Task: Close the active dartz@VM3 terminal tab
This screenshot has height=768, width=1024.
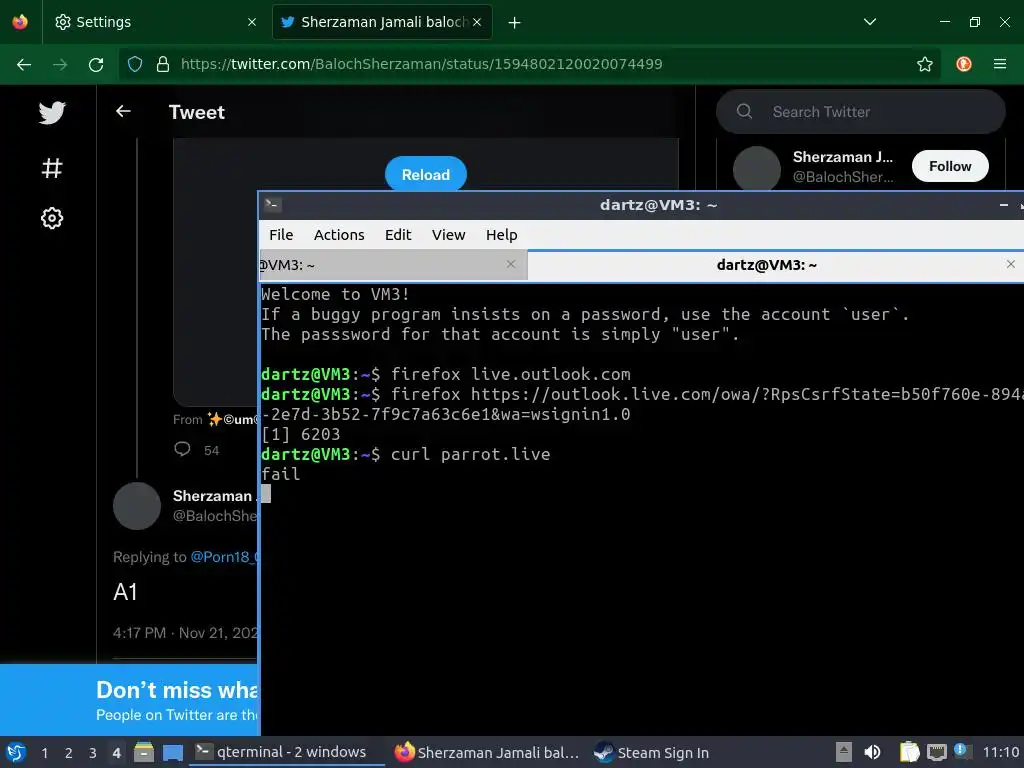Action: tap(1010, 264)
